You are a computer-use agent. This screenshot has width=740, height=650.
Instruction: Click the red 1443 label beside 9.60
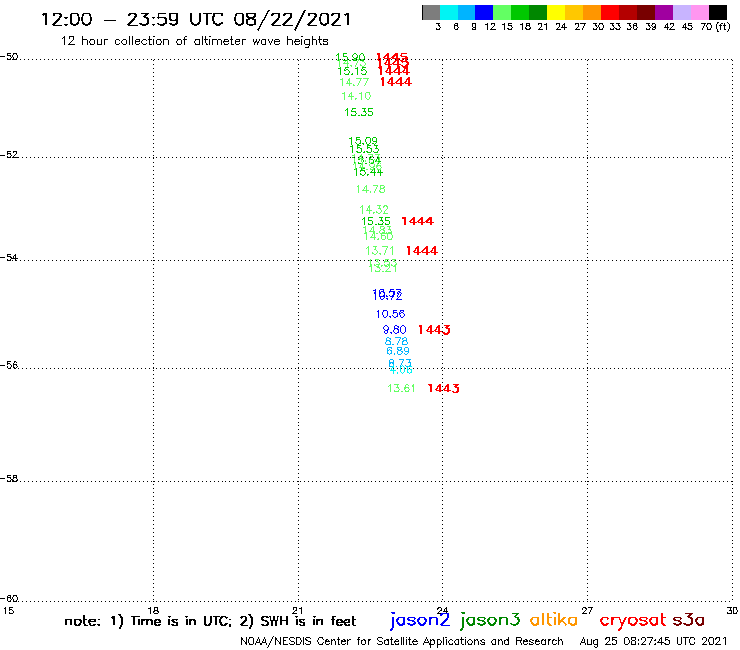pyautogui.click(x=434, y=329)
